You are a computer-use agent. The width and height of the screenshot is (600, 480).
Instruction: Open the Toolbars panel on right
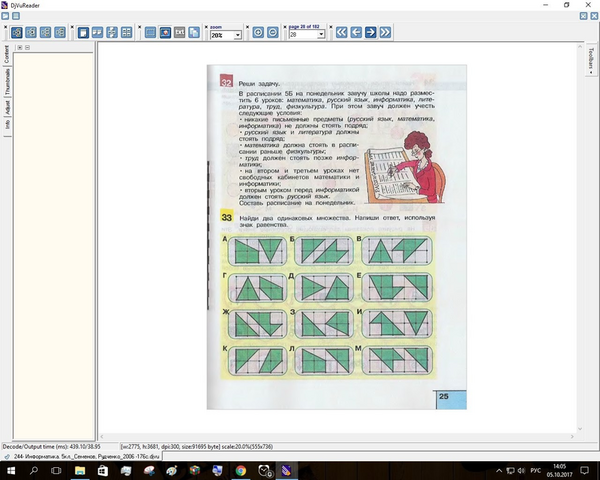[x=591, y=60]
